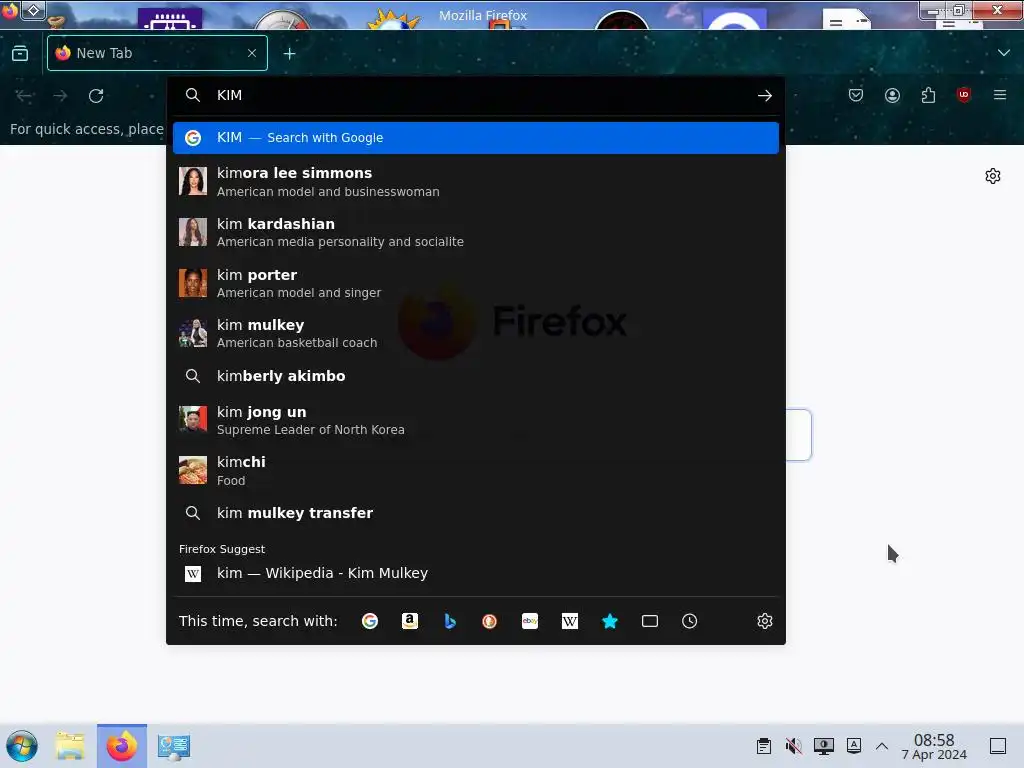Open Firefox View icon left of tabs

tap(20, 53)
